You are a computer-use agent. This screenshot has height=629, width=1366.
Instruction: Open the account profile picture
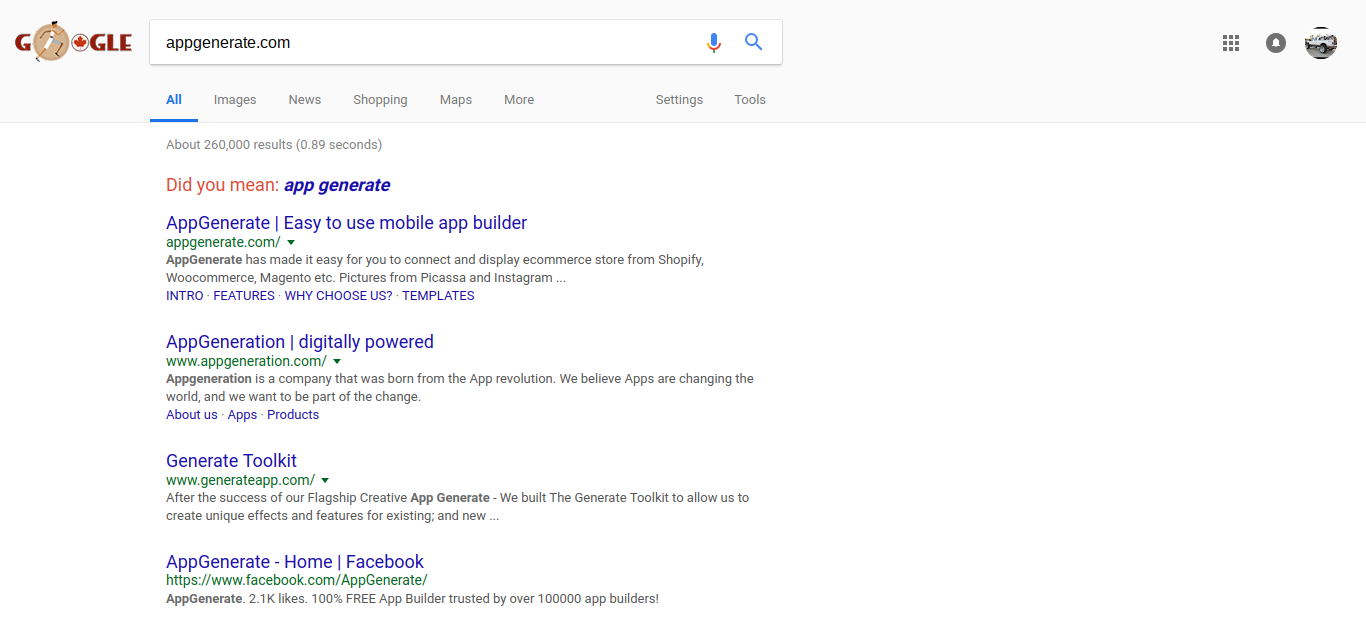1321,43
